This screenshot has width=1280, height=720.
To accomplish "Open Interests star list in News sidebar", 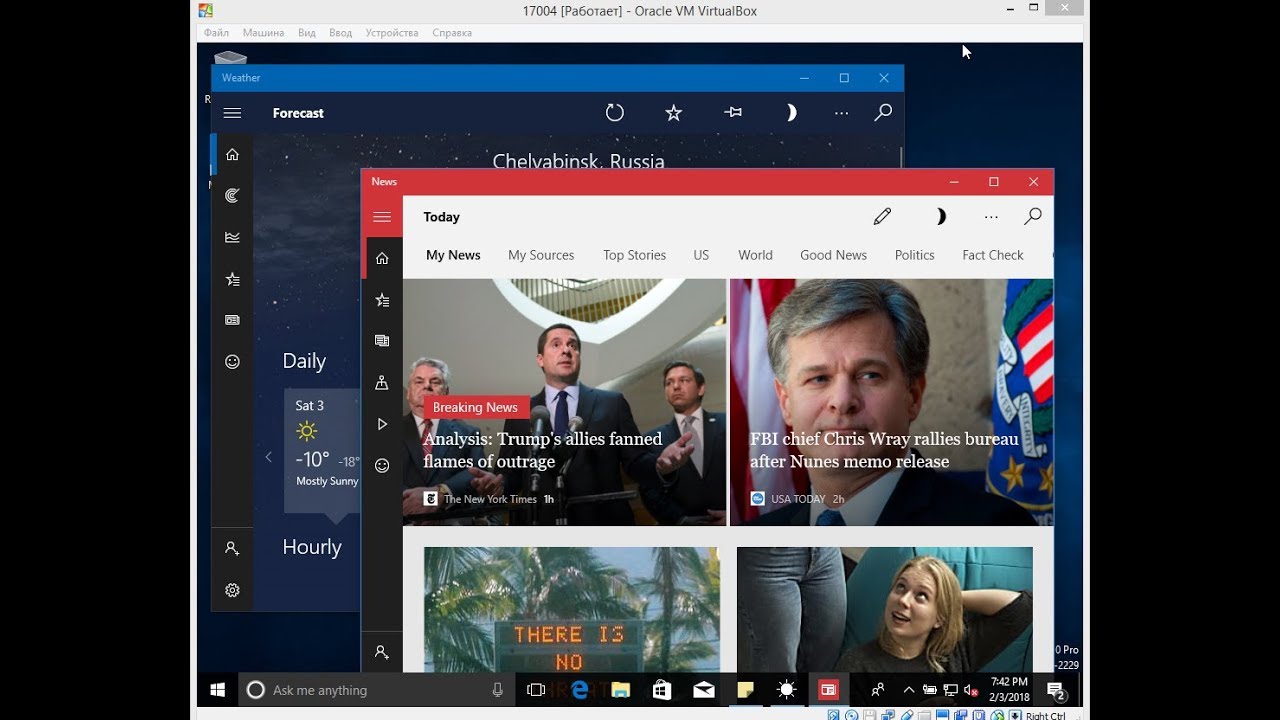I will click(x=382, y=300).
